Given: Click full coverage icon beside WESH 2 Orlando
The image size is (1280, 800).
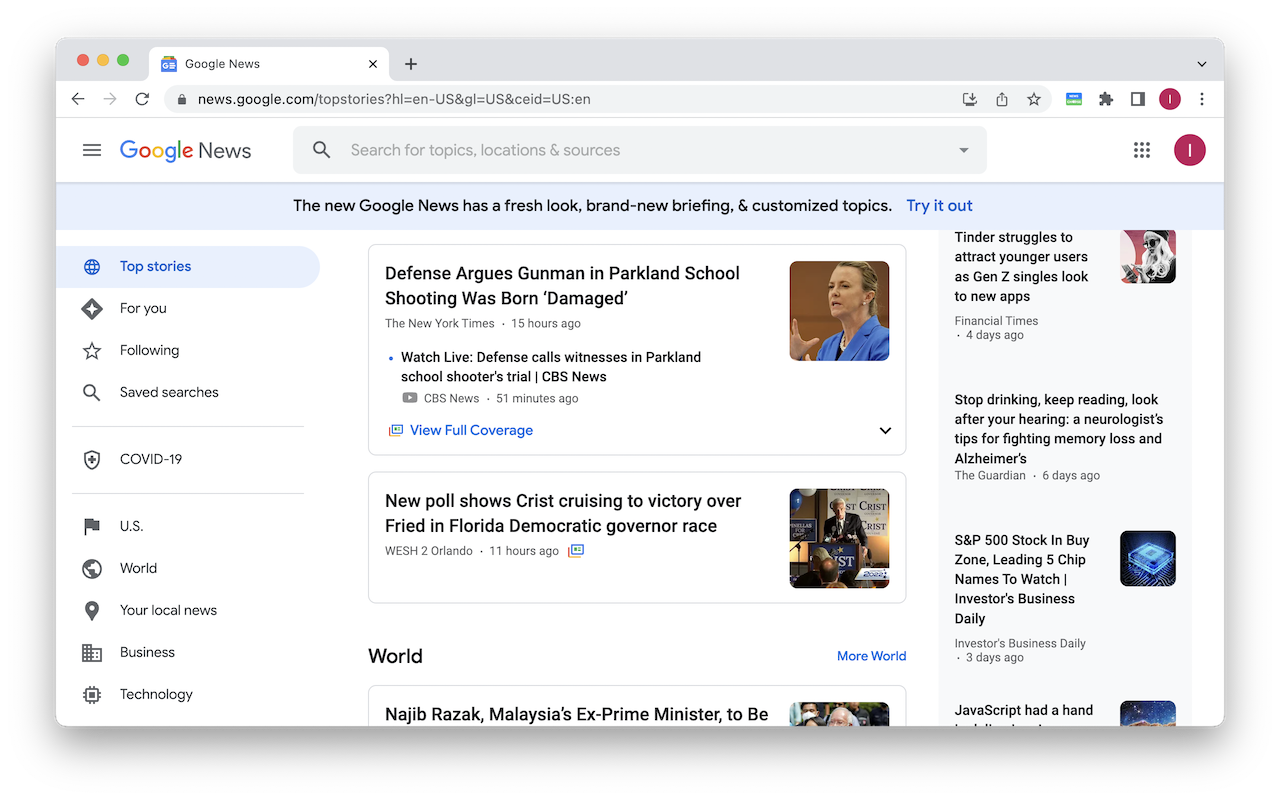Looking at the screenshot, I should point(576,551).
